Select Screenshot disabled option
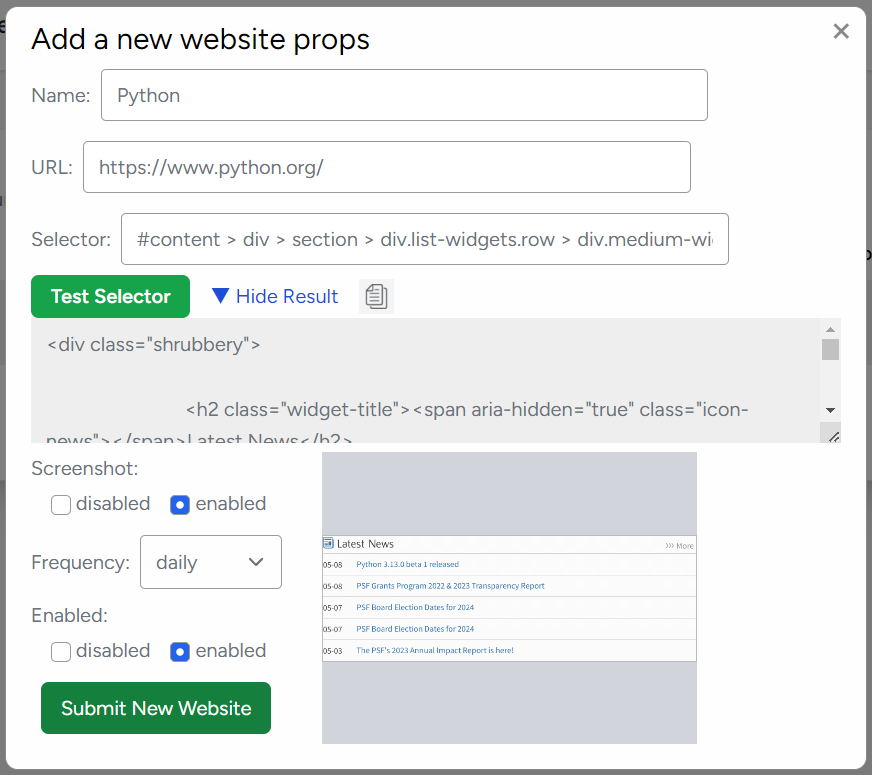The image size is (872, 775). 61,505
